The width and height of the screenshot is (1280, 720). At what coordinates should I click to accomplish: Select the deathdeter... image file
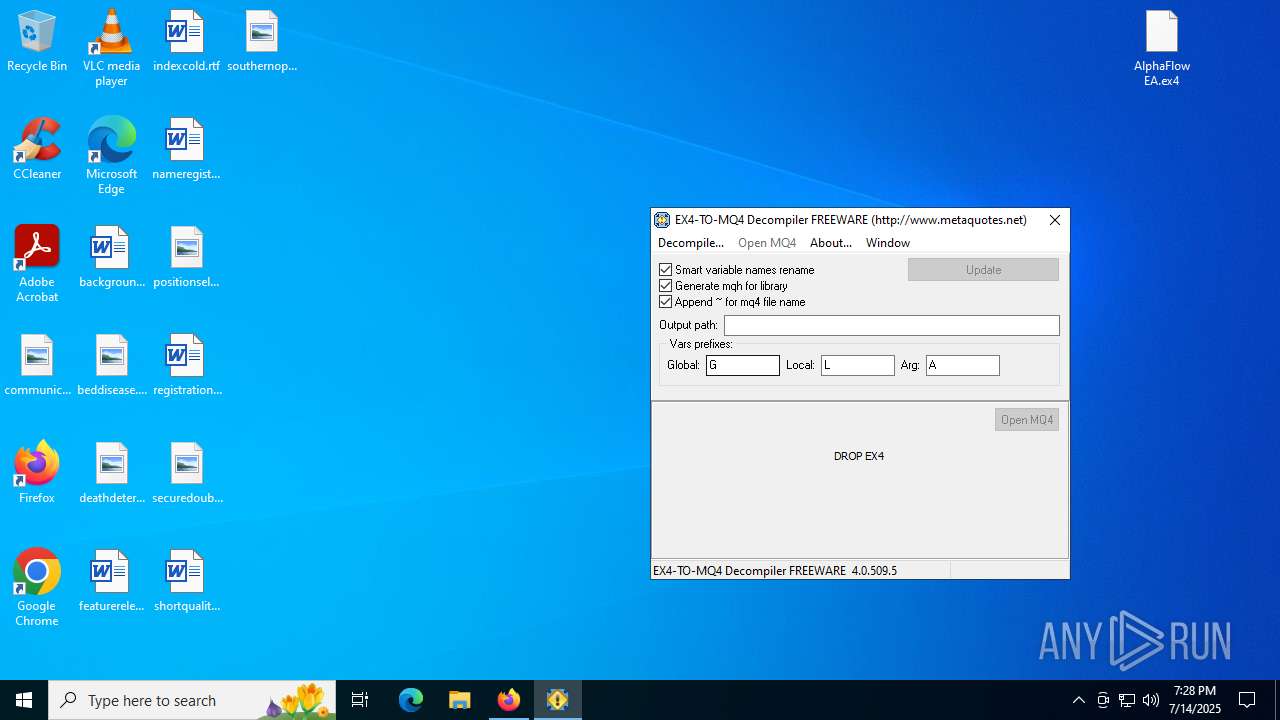(112, 473)
